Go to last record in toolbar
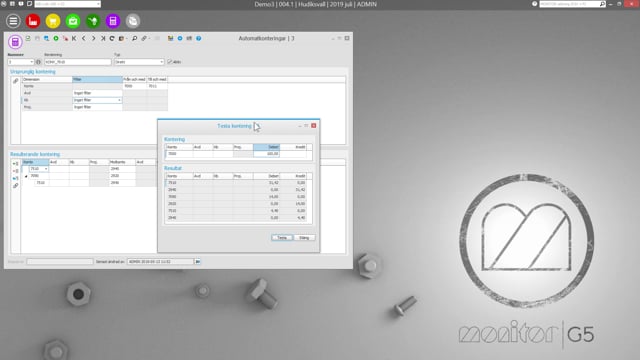The image size is (640, 360). tap(103, 38)
